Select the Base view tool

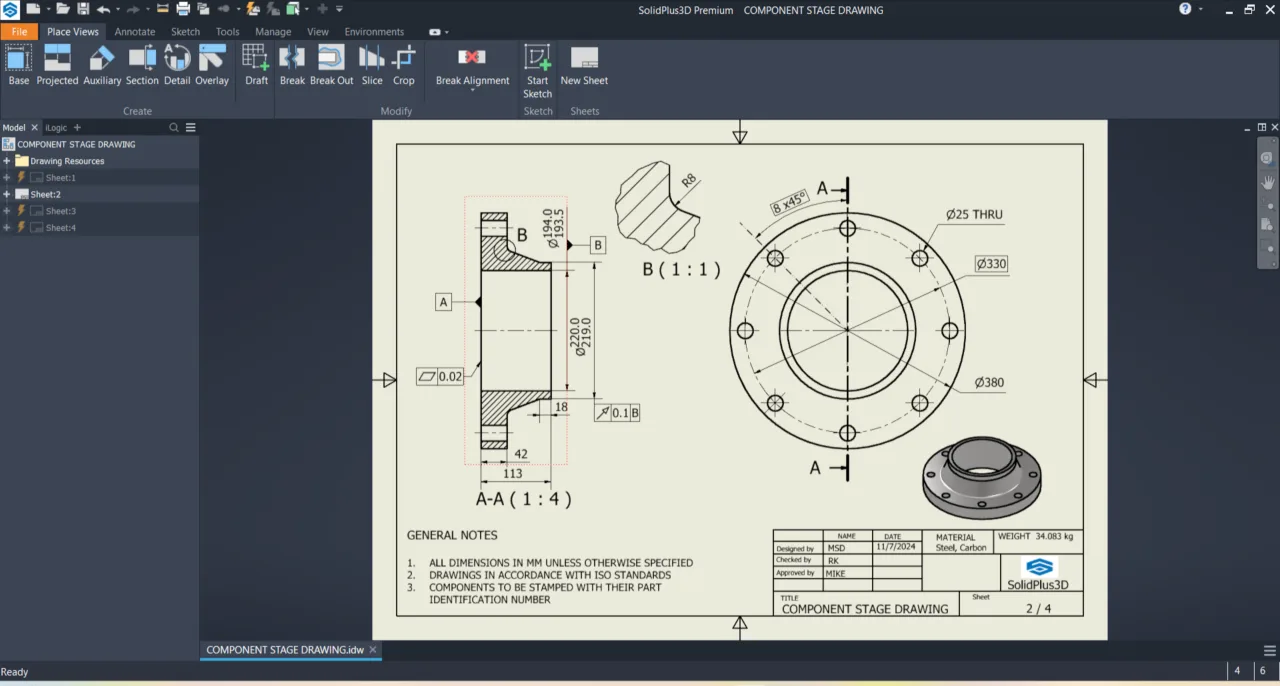pos(19,65)
